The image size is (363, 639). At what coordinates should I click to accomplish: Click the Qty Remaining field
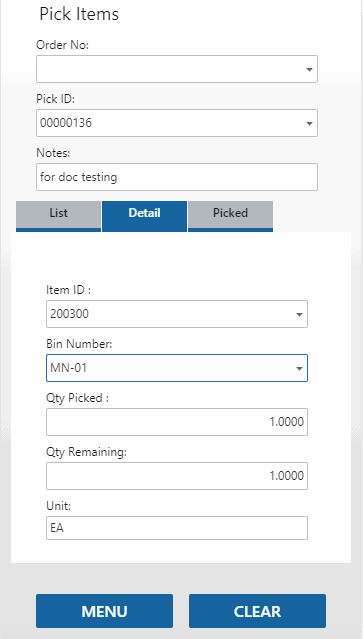coord(177,476)
